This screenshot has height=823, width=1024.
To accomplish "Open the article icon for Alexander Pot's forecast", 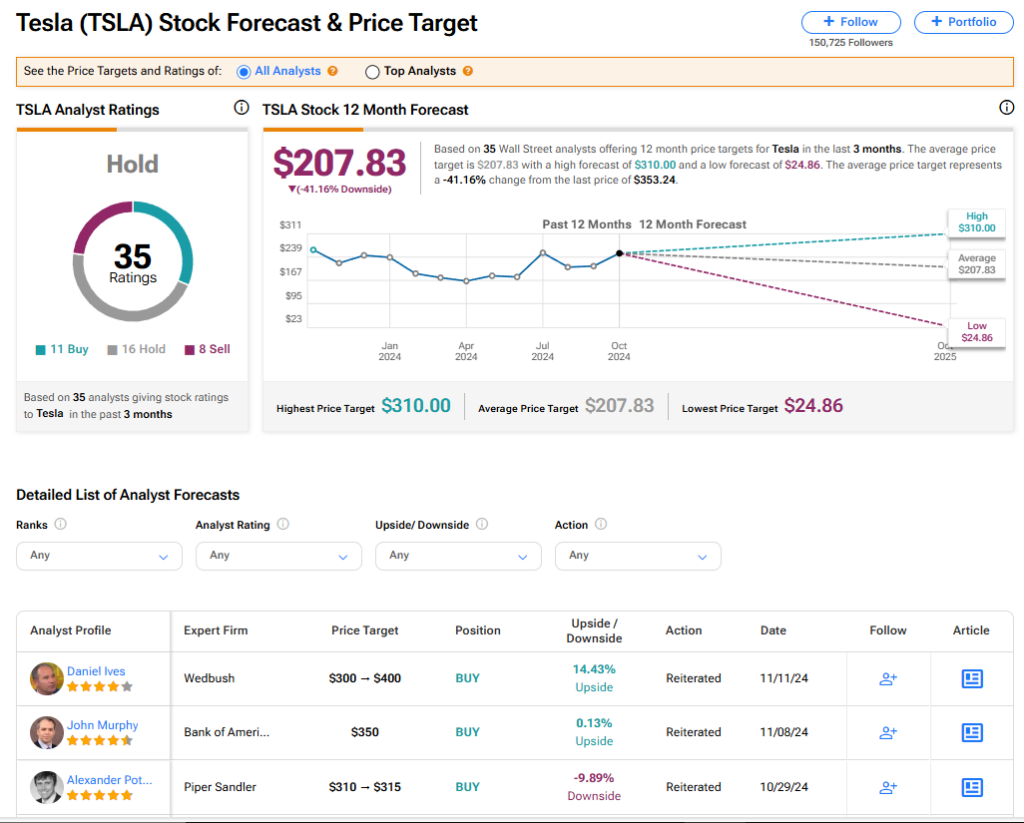I will point(971,787).
